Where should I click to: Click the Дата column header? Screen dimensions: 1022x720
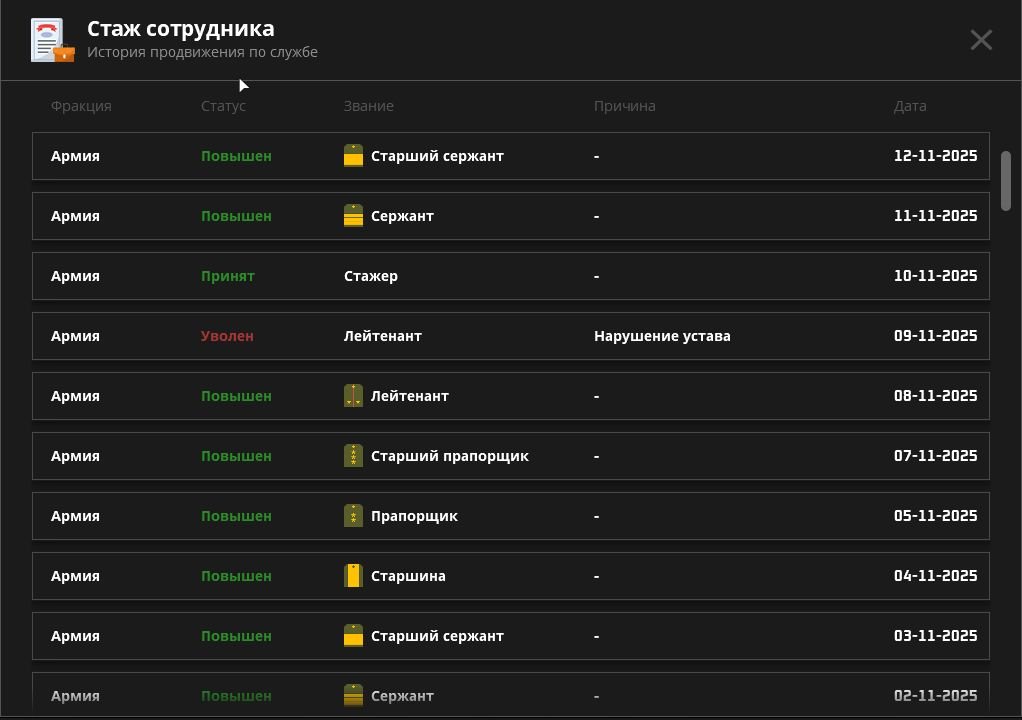(911, 106)
